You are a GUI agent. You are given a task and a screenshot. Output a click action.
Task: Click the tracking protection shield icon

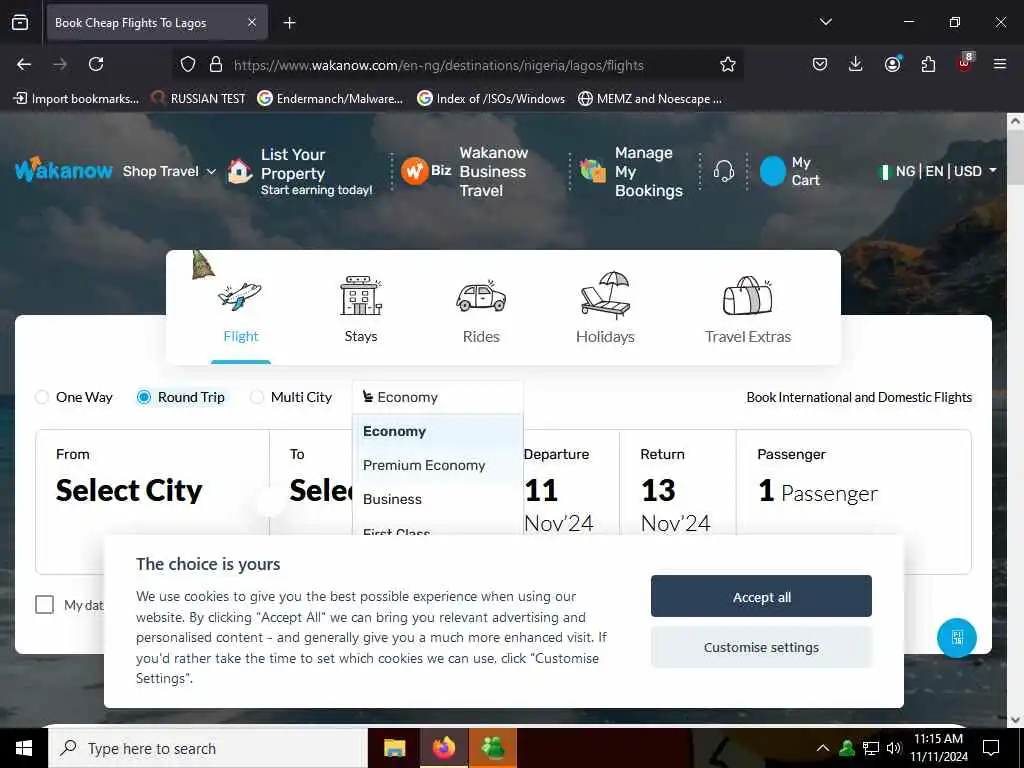tap(188, 64)
